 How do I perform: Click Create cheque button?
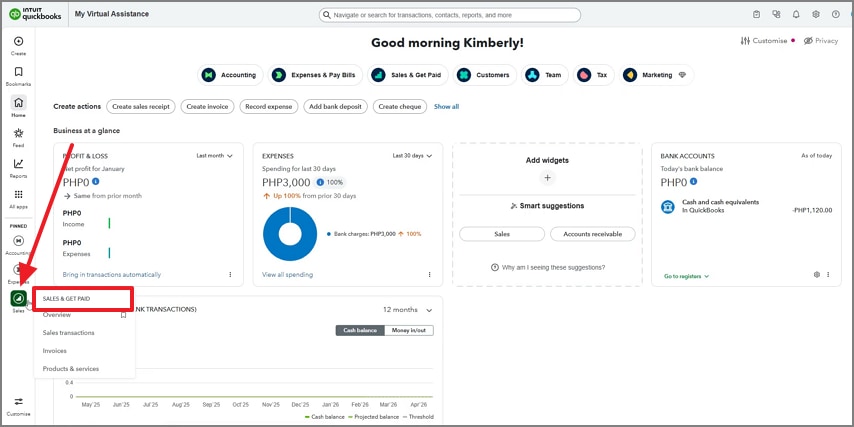pos(399,107)
